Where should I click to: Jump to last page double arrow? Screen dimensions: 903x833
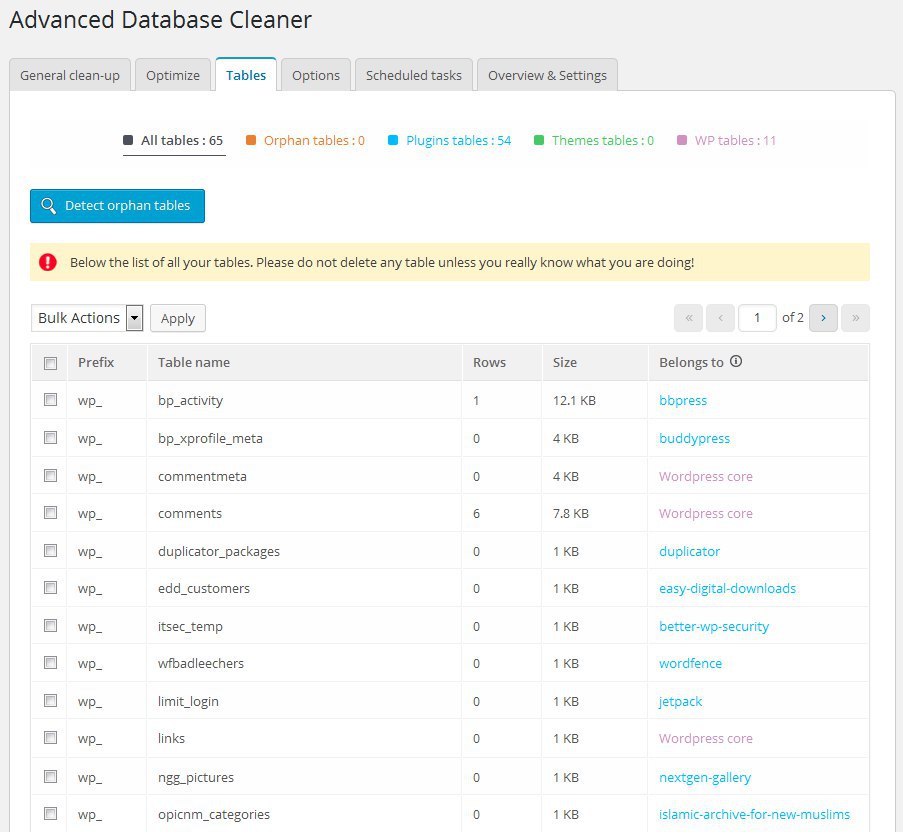[x=855, y=318]
